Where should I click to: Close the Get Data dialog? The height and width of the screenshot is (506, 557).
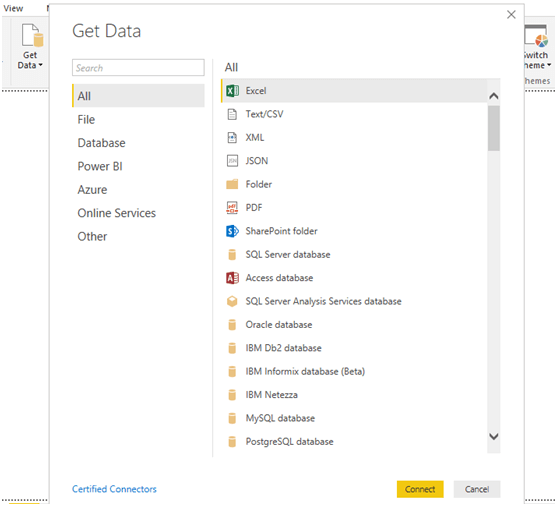coord(511,15)
